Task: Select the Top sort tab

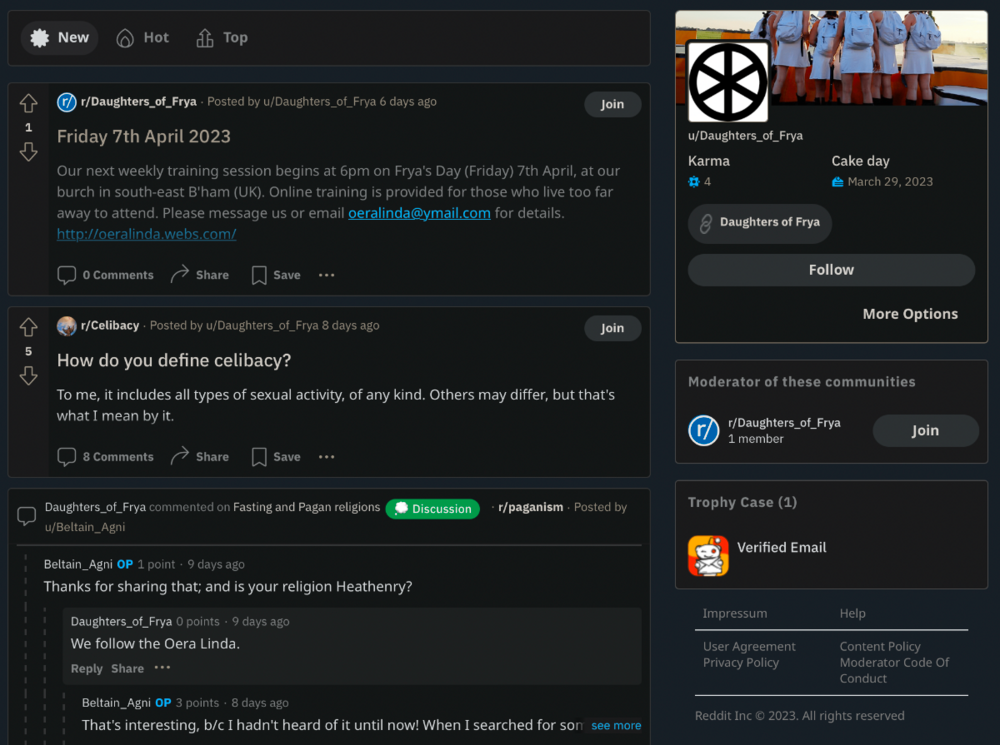Action: point(222,38)
